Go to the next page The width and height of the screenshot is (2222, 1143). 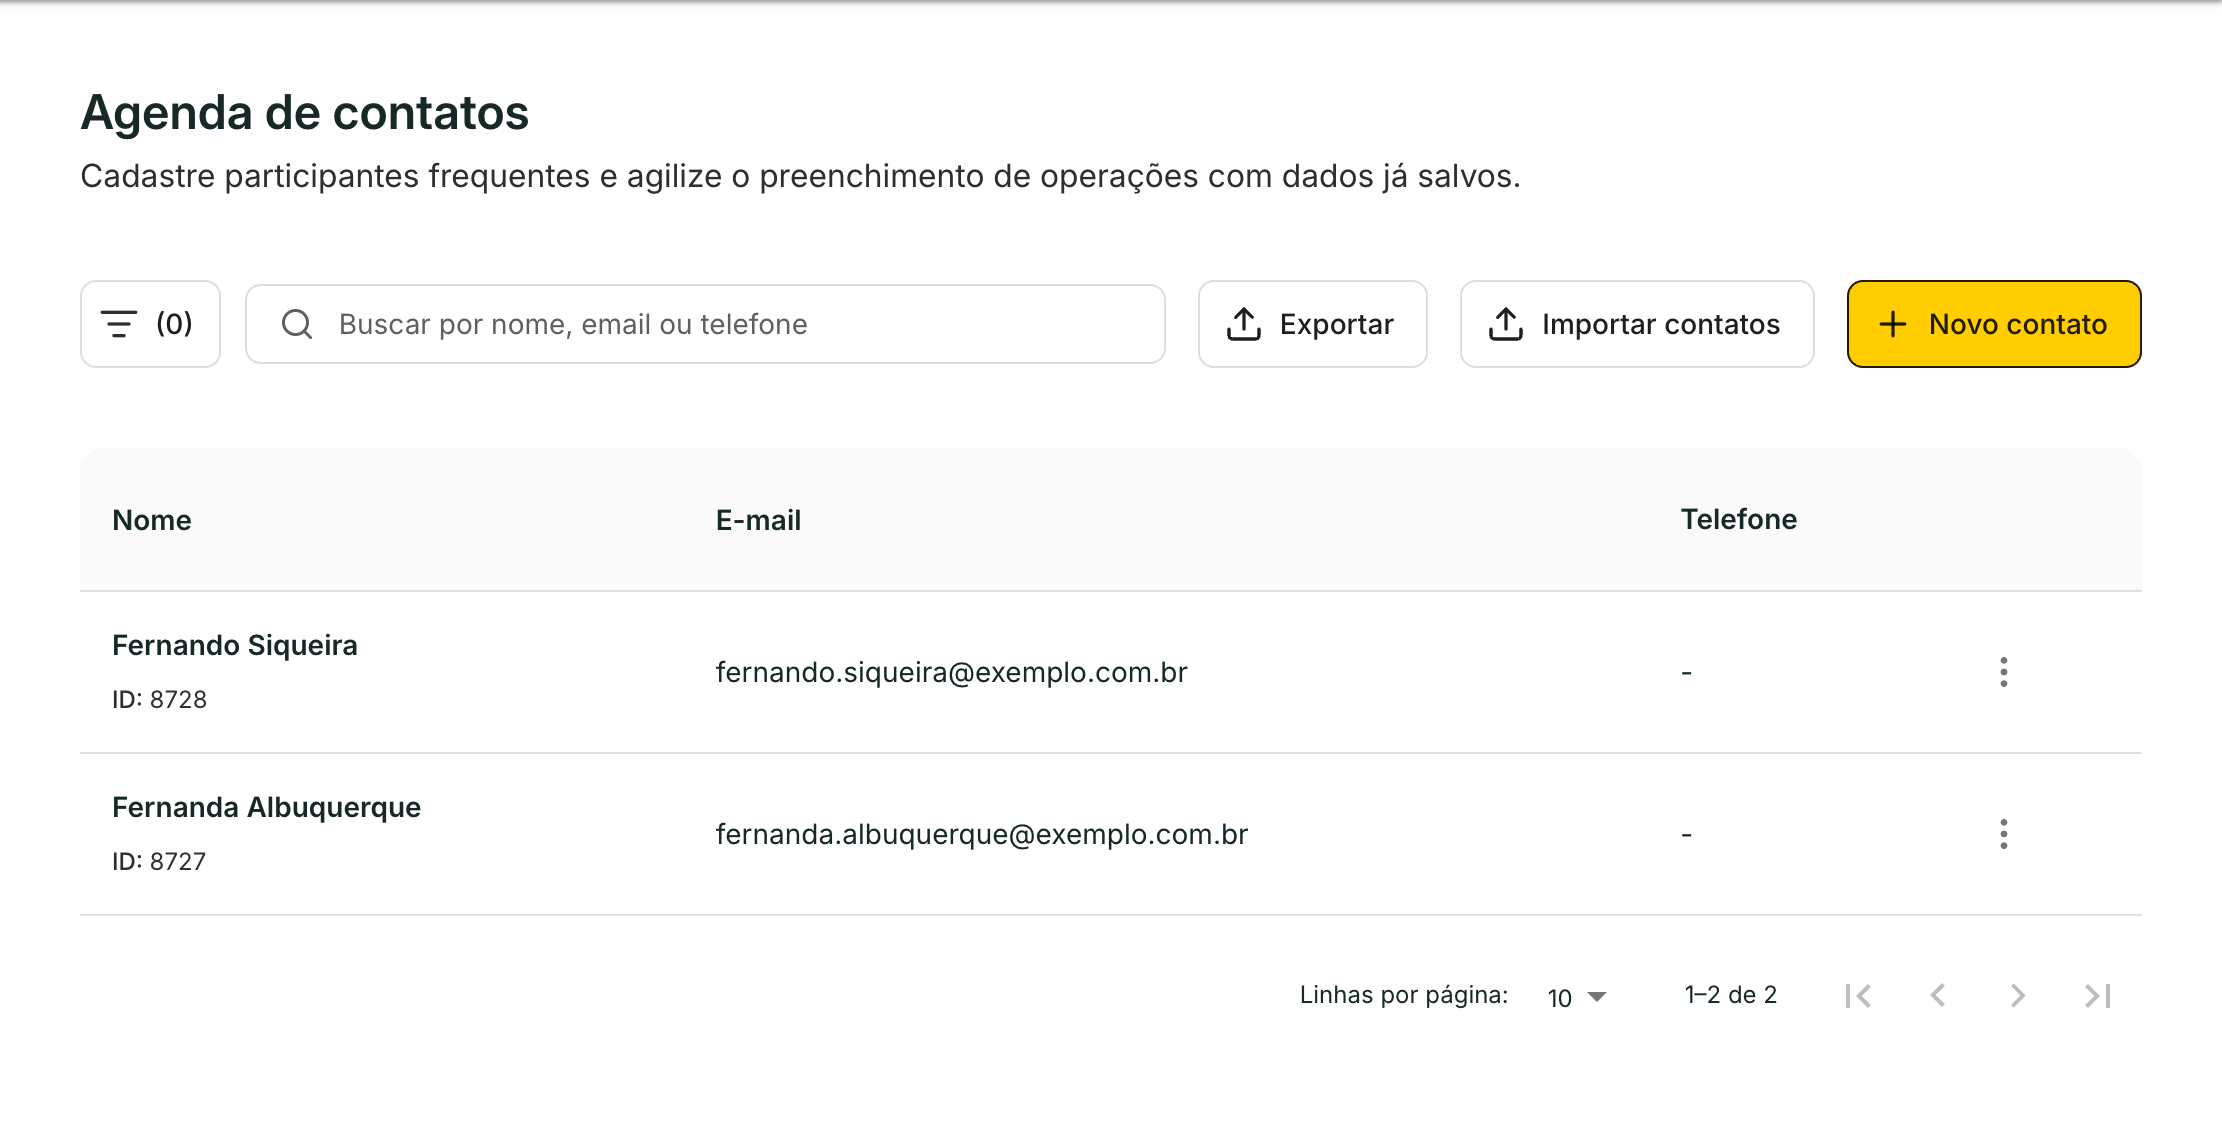click(2018, 996)
